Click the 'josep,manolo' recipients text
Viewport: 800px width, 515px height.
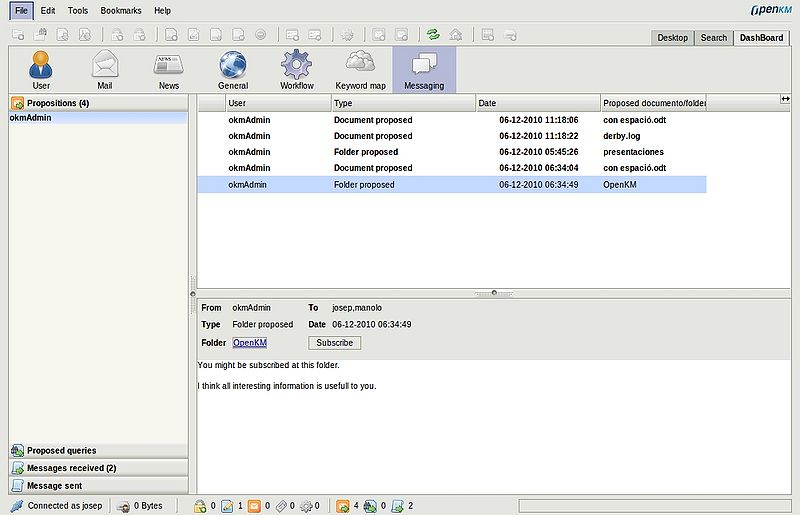point(357,308)
